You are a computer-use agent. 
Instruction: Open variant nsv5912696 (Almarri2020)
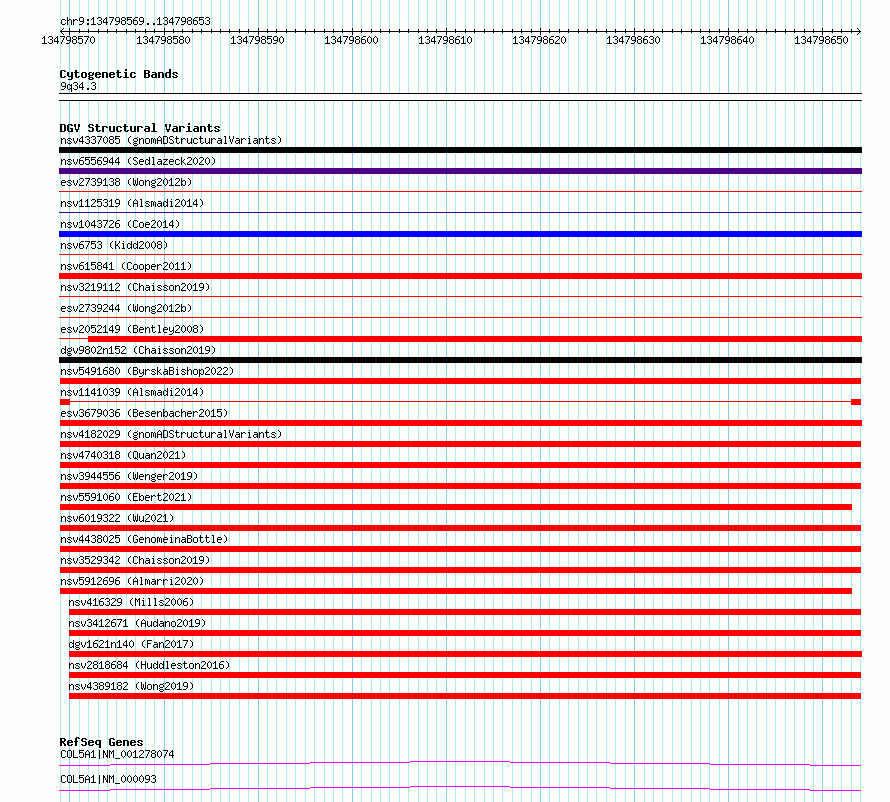[132, 581]
